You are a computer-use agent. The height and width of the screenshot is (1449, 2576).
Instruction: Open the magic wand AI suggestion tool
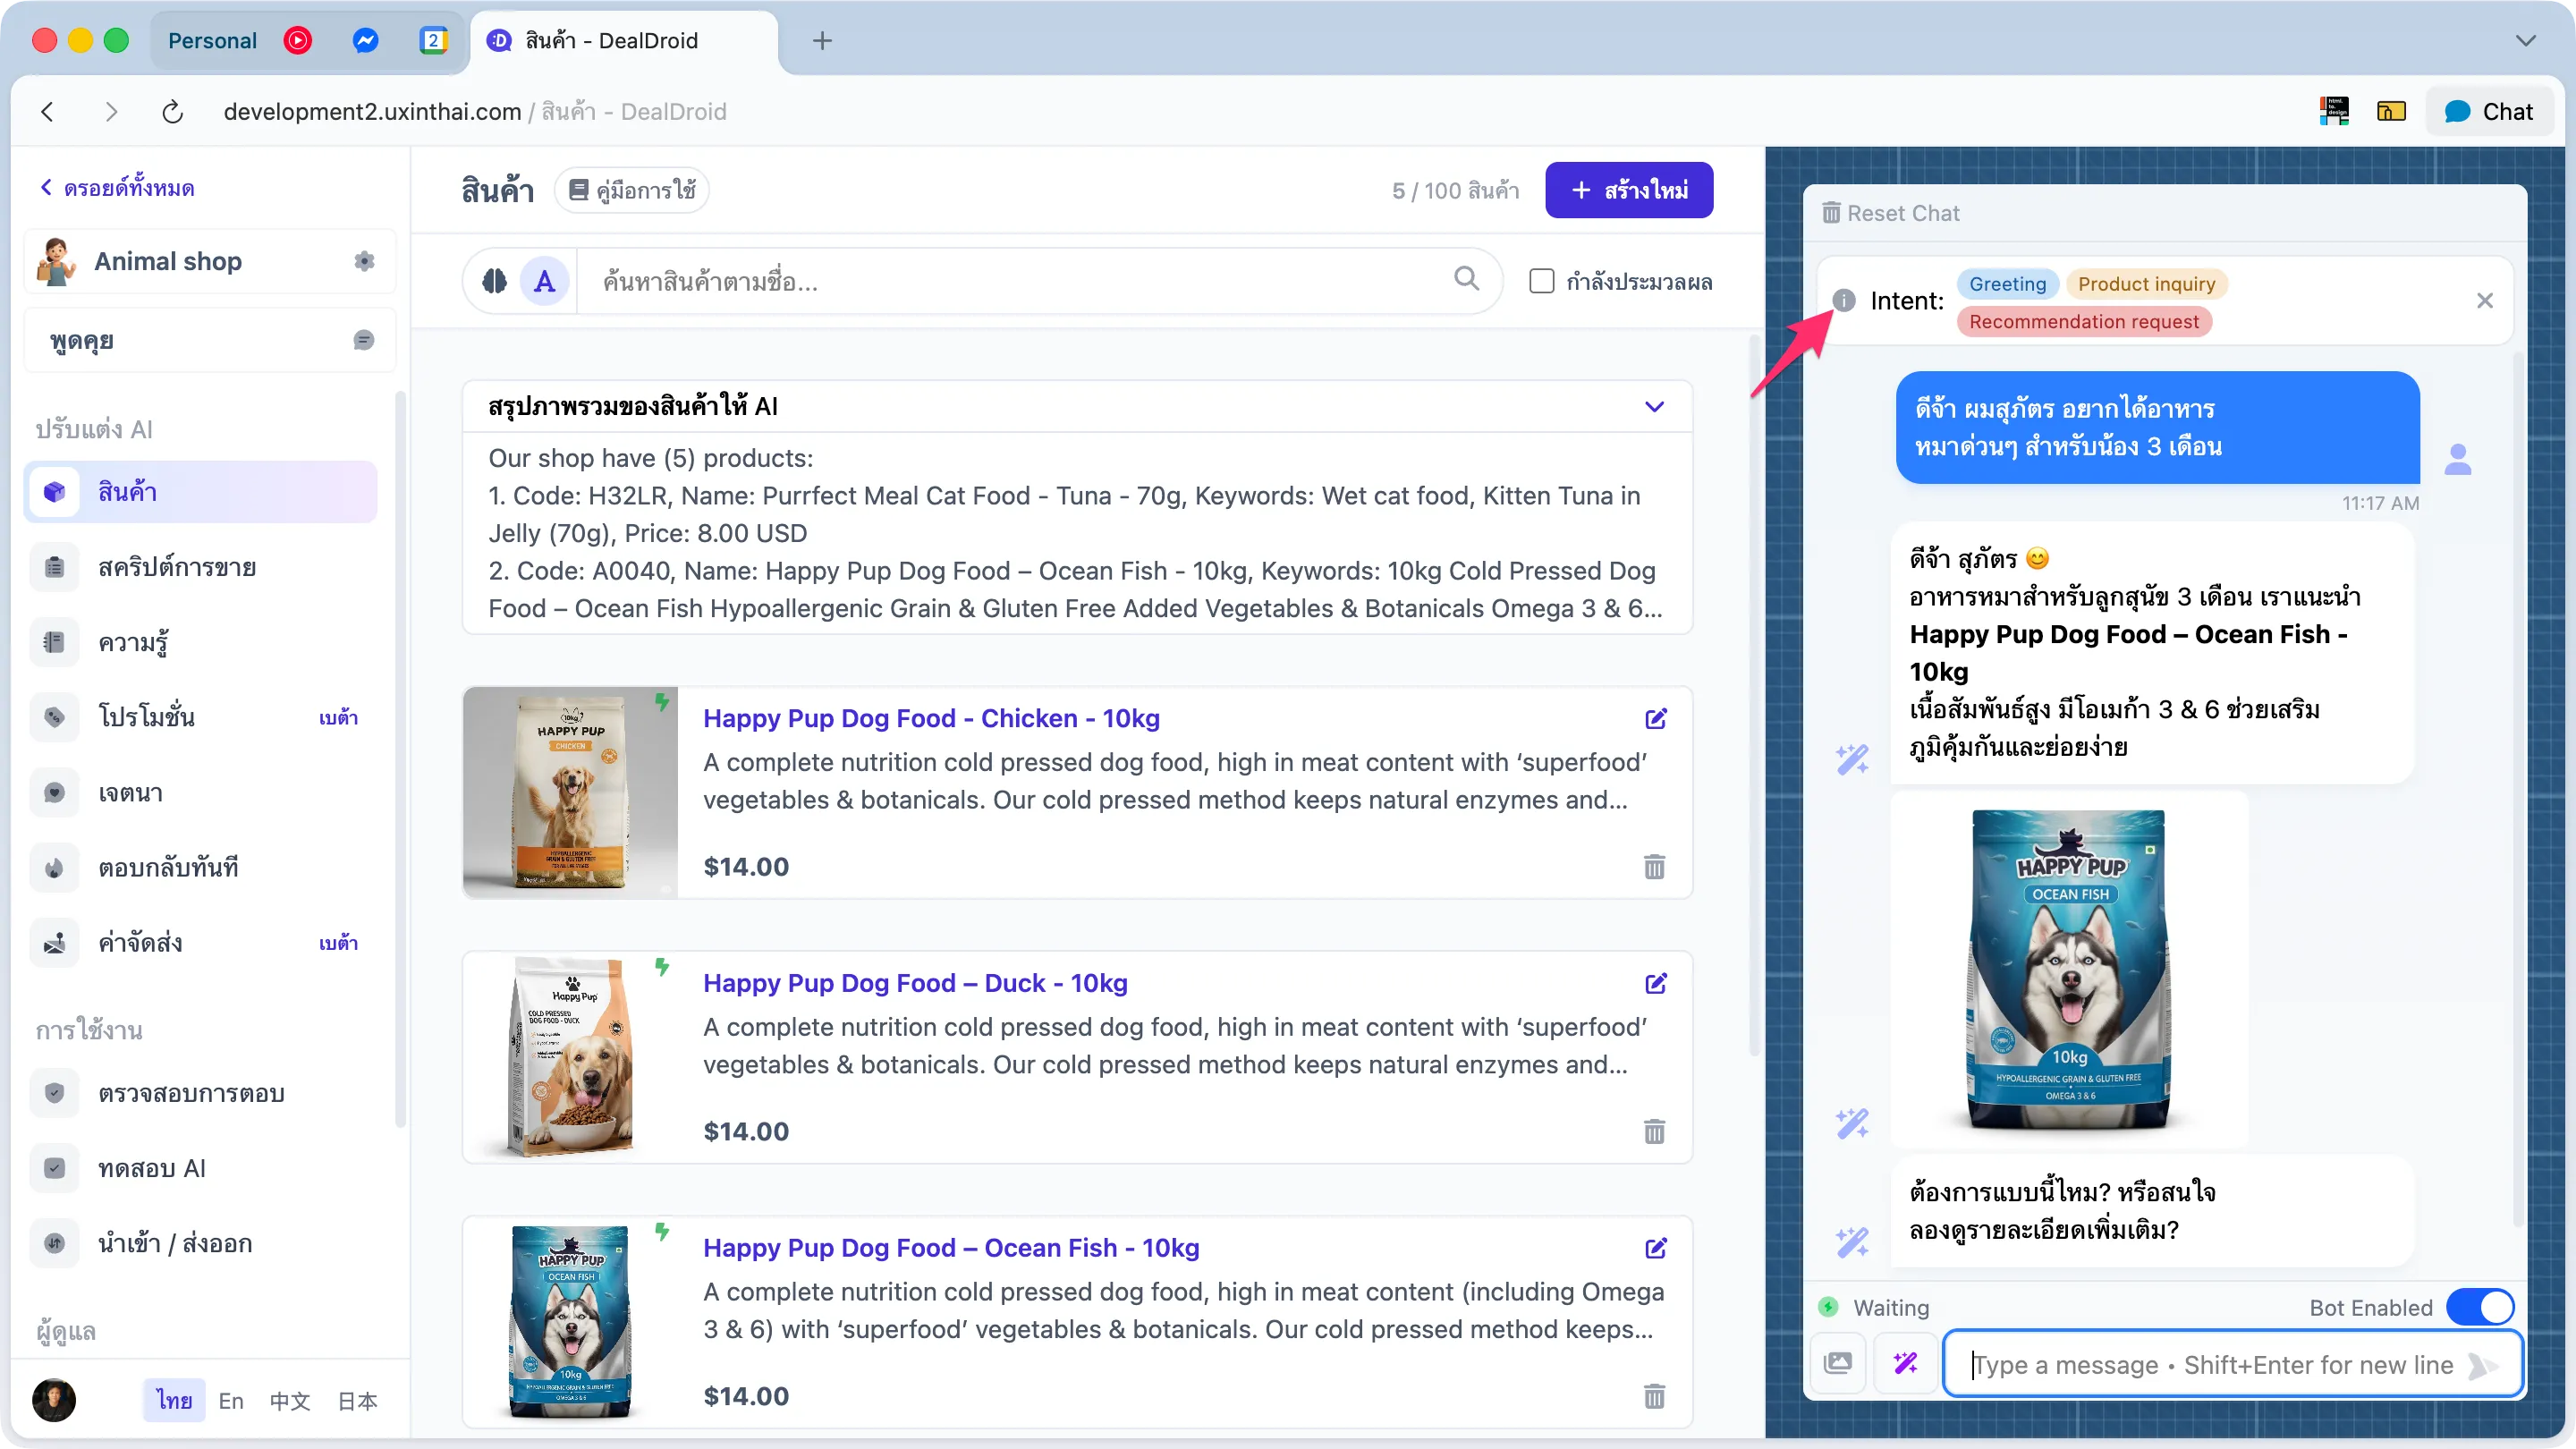[1905, 1363]
